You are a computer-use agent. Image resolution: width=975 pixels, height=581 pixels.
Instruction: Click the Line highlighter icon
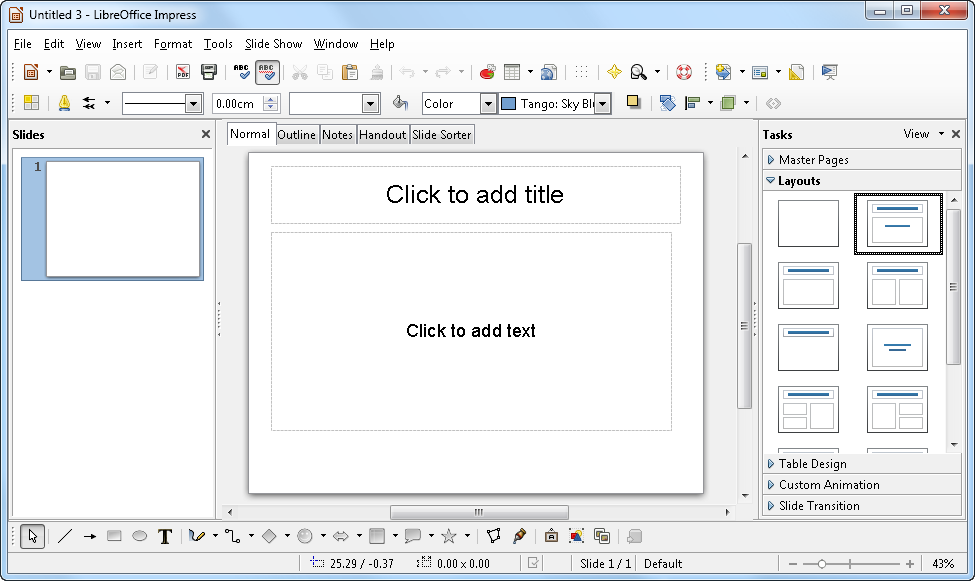pyautogui.click(x=64, y=103)
